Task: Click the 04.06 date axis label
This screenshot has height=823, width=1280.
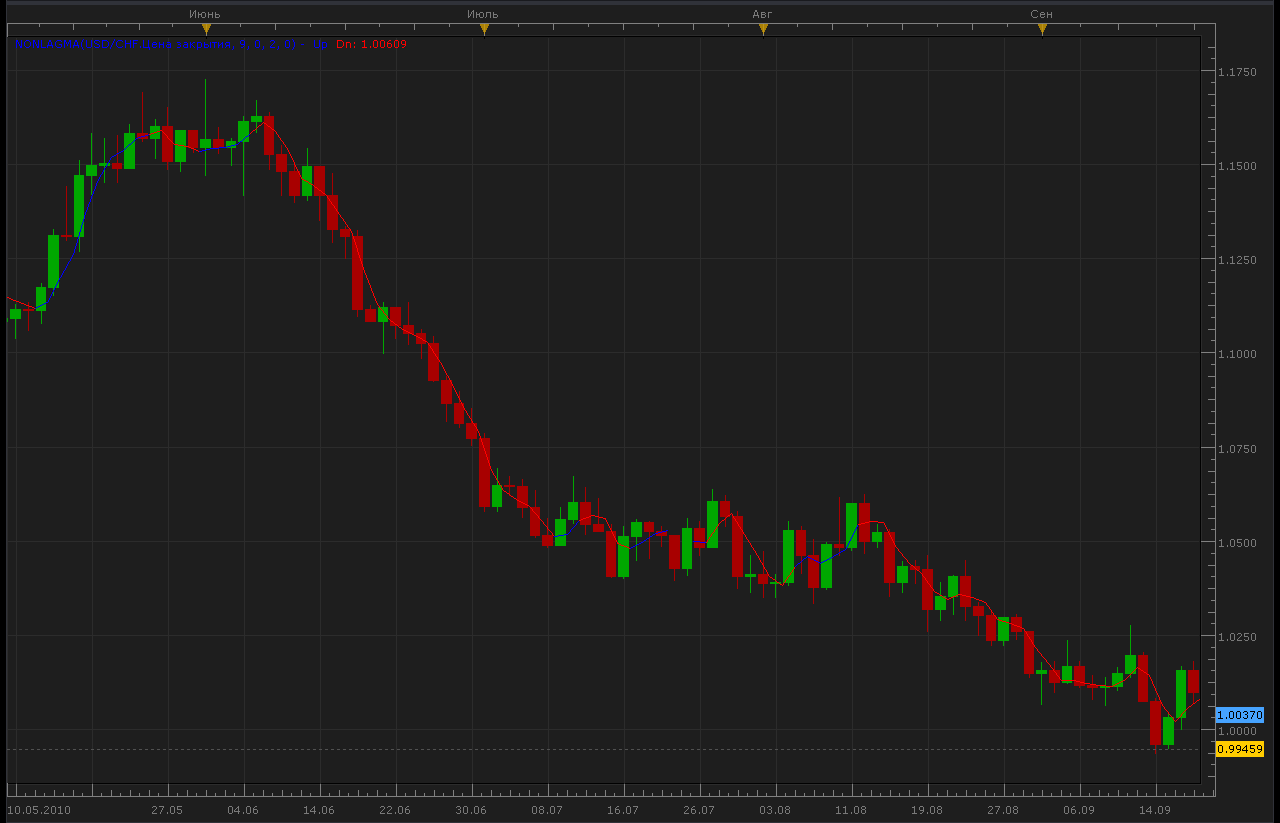Action: pyautogui.click(x=243, y=810)
